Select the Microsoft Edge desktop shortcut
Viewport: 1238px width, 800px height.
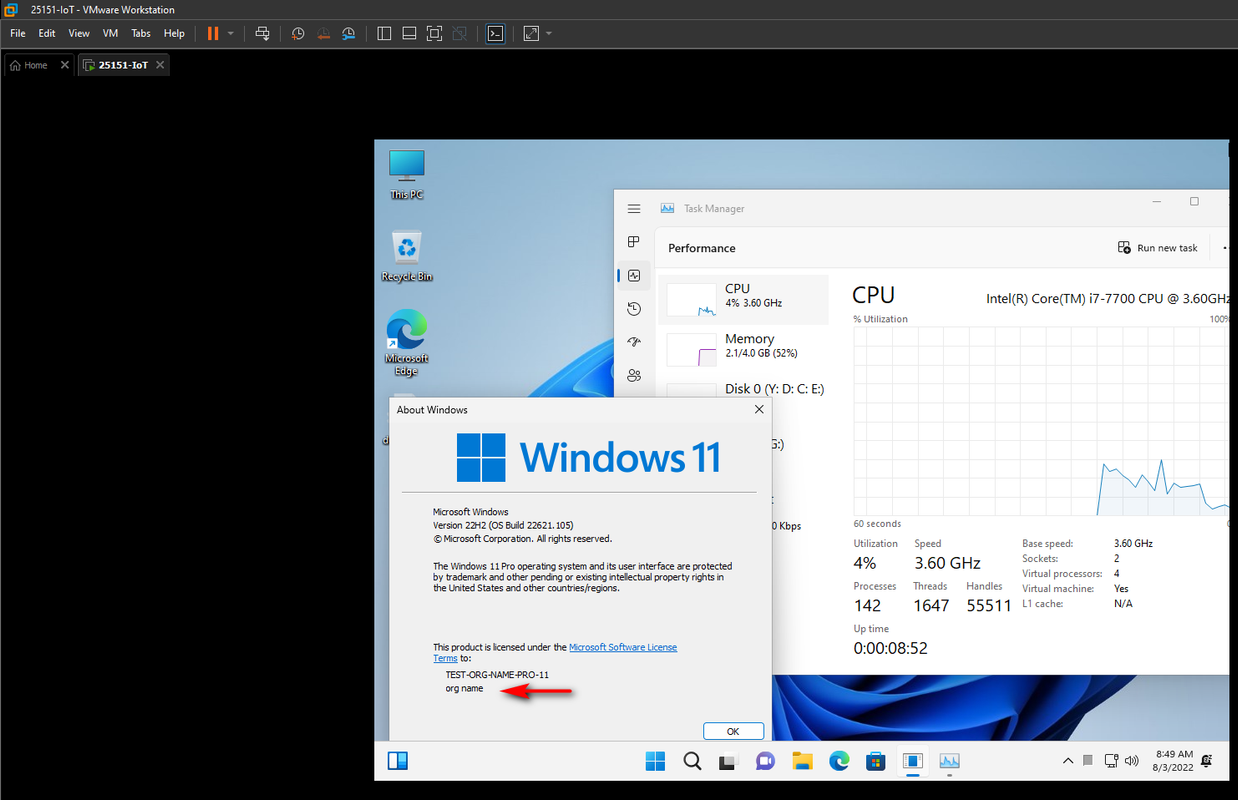click(x=406, y=343)
